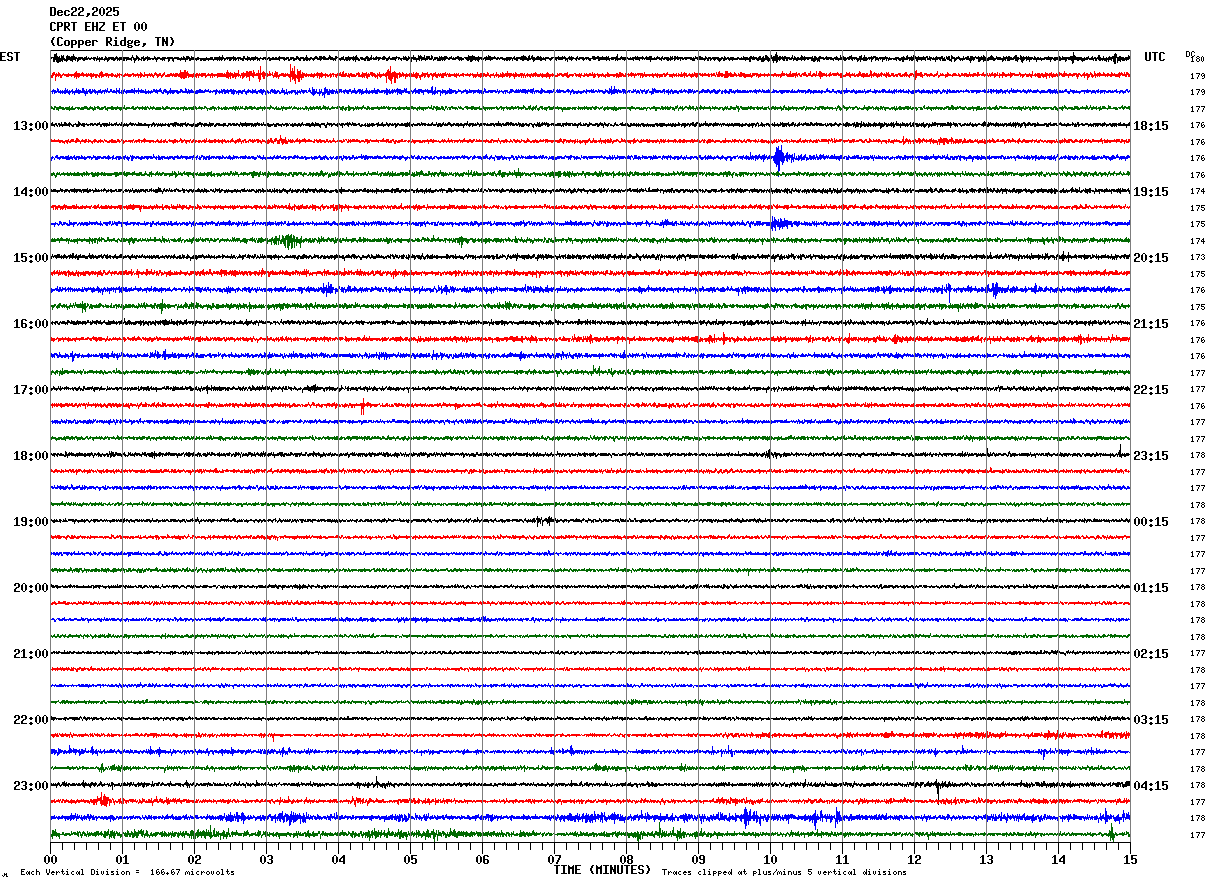The height and width of the screenshot is (886, 1210).
Task: Click minute 07 on the bottom axis
Action: pos(554,859)
